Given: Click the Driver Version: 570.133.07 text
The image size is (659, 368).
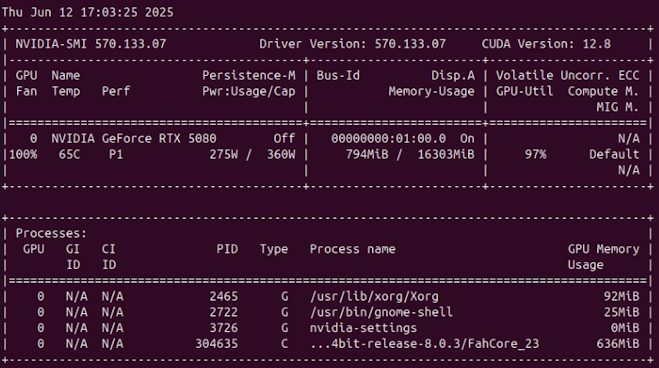Looking at the screenshot, I should click(x=352, y=44).
